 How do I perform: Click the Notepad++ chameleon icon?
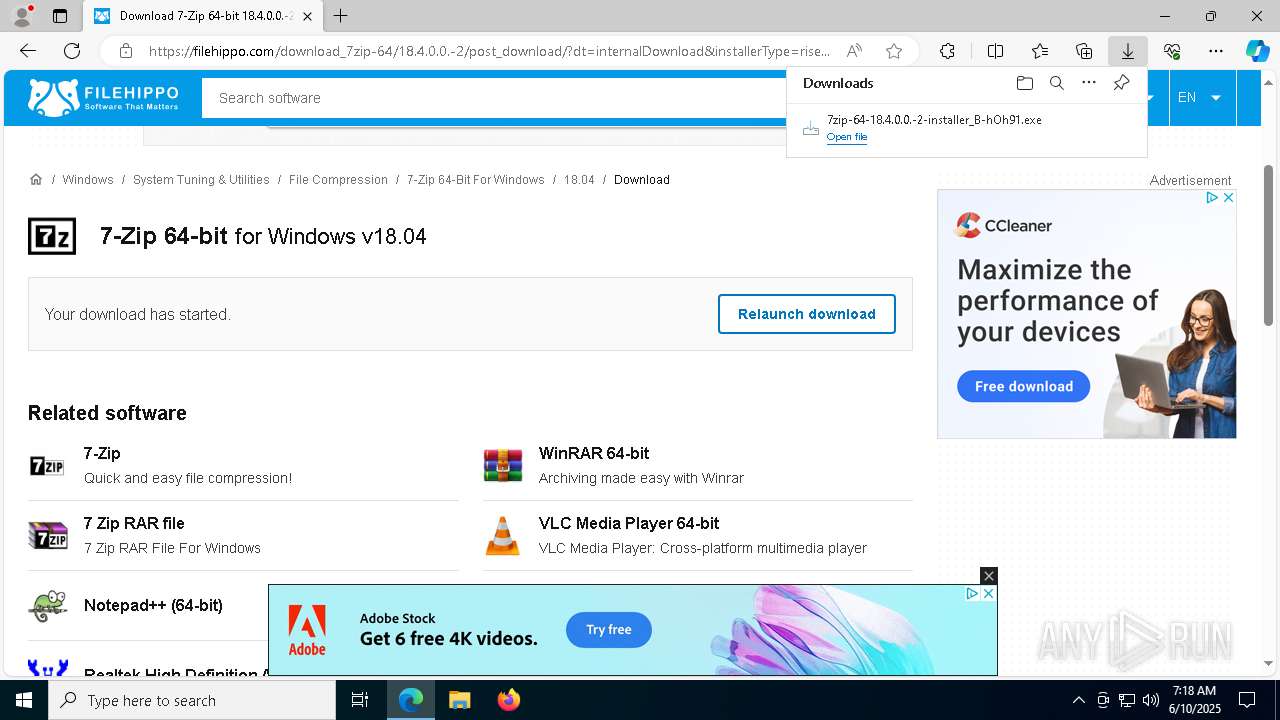(x=47, y=606)
